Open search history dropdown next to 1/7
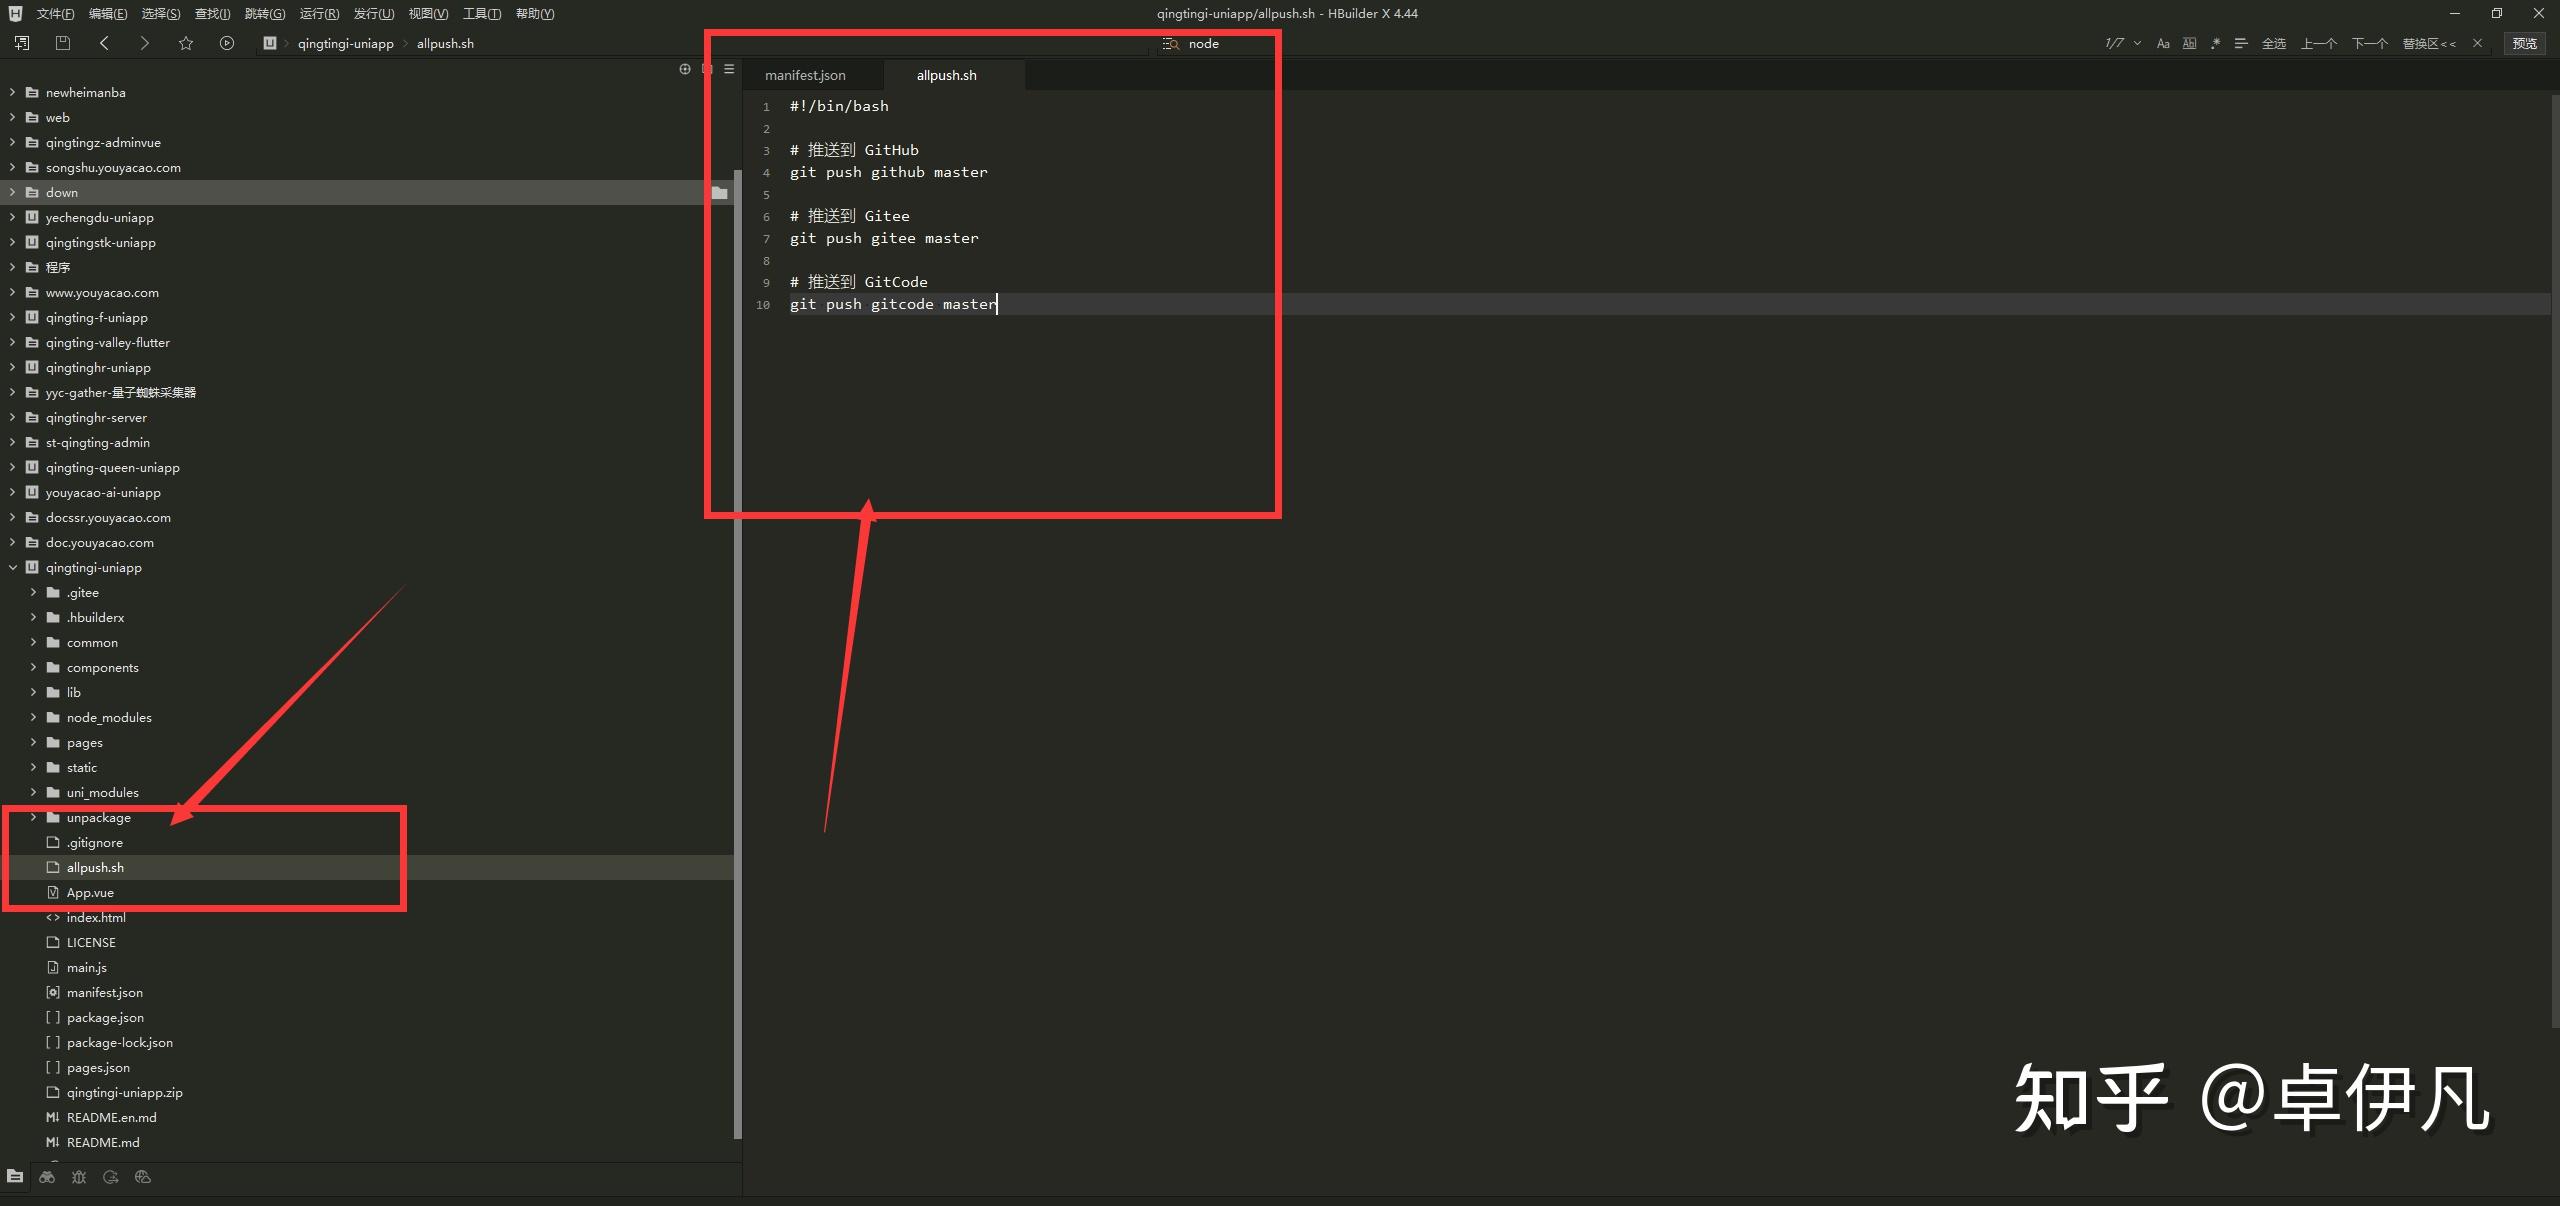Viewport: 2560px width, 1206px height. (x=2137, y=43)
